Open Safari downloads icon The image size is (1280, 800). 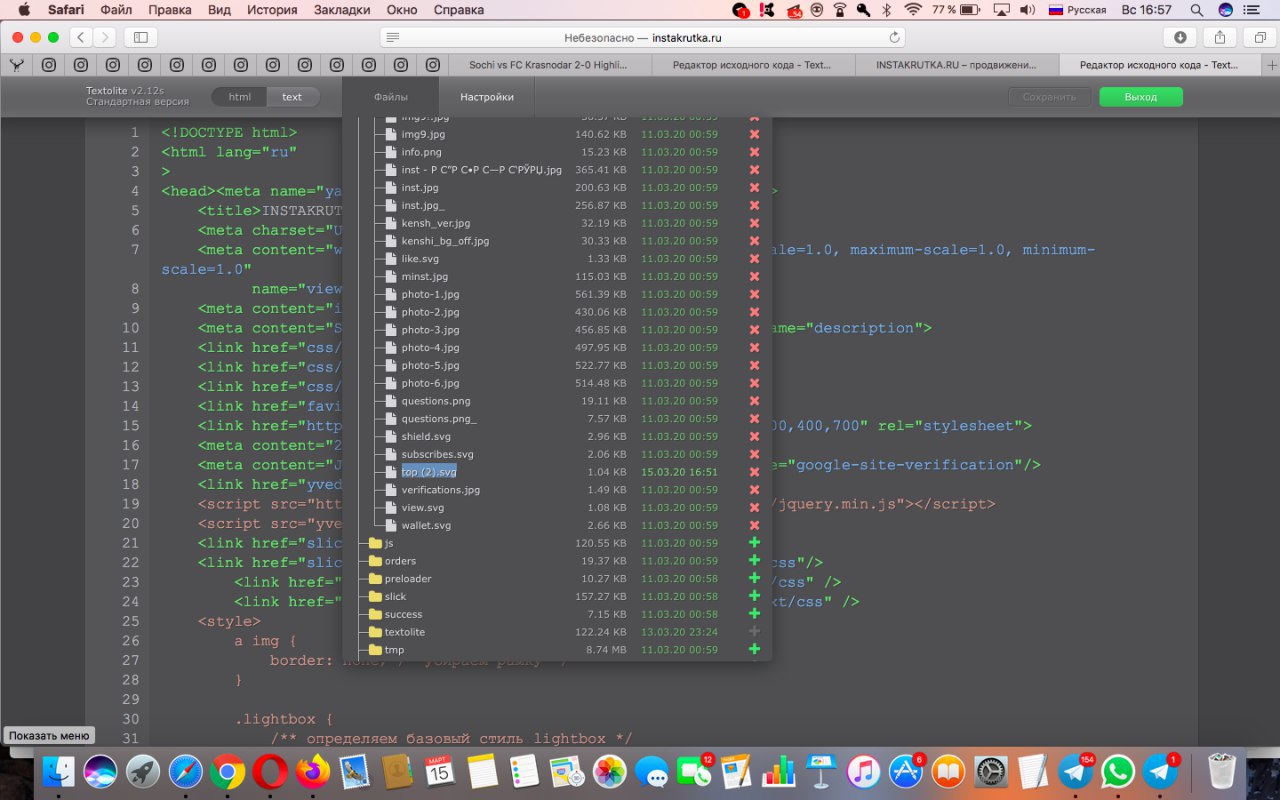coord(1180,37)
